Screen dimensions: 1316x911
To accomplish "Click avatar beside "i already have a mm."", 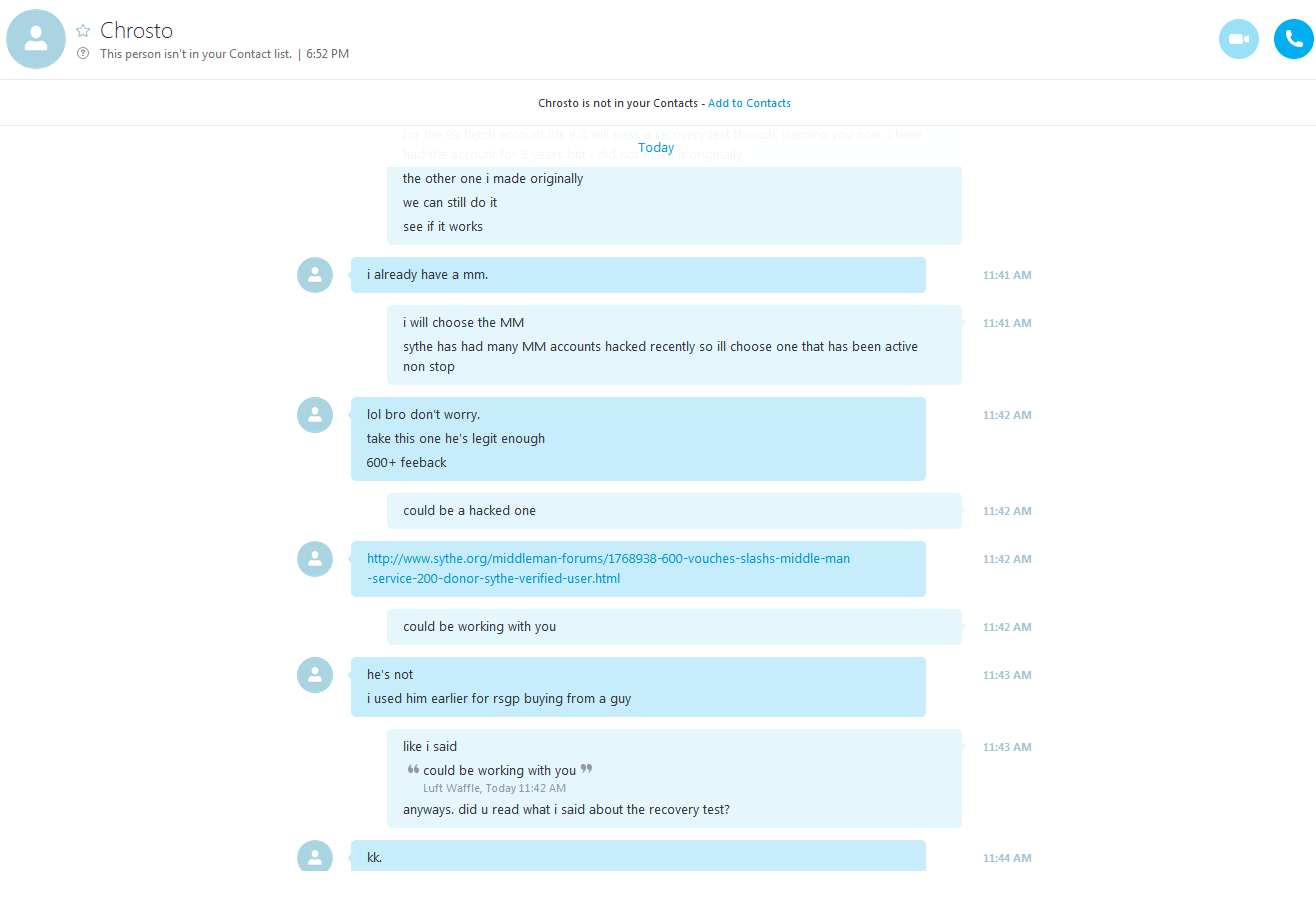I will coord(315,275).
